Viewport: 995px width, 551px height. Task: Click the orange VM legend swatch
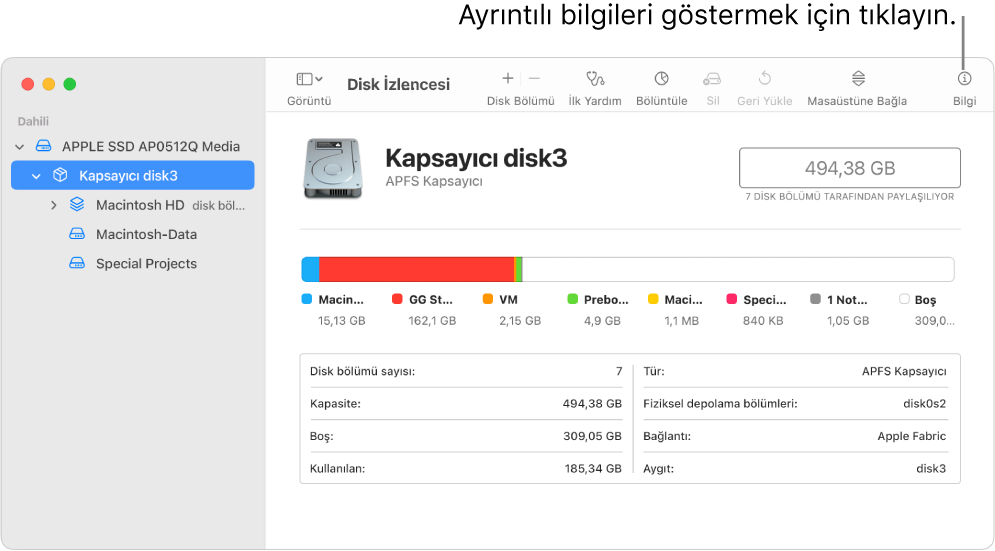point(488,299)
